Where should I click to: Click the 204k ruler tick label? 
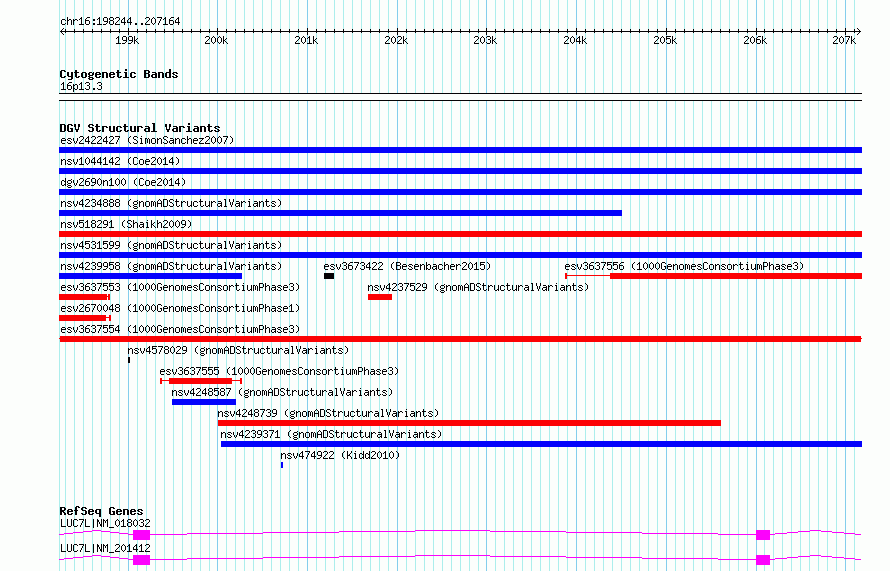click(576, 41)
